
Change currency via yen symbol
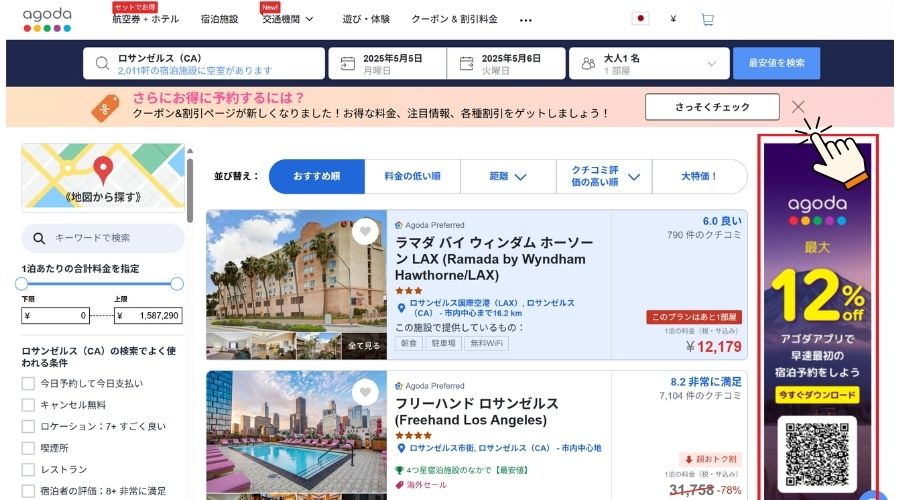coord(673,19)
